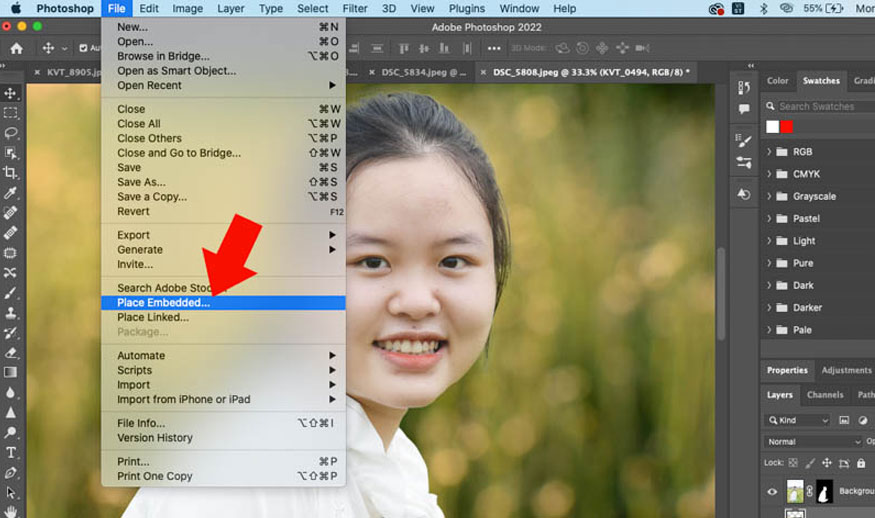Viewport: 875px width, 518px height.
Task: Switch to the Adjustments tab
Action: tap(846, 370)
